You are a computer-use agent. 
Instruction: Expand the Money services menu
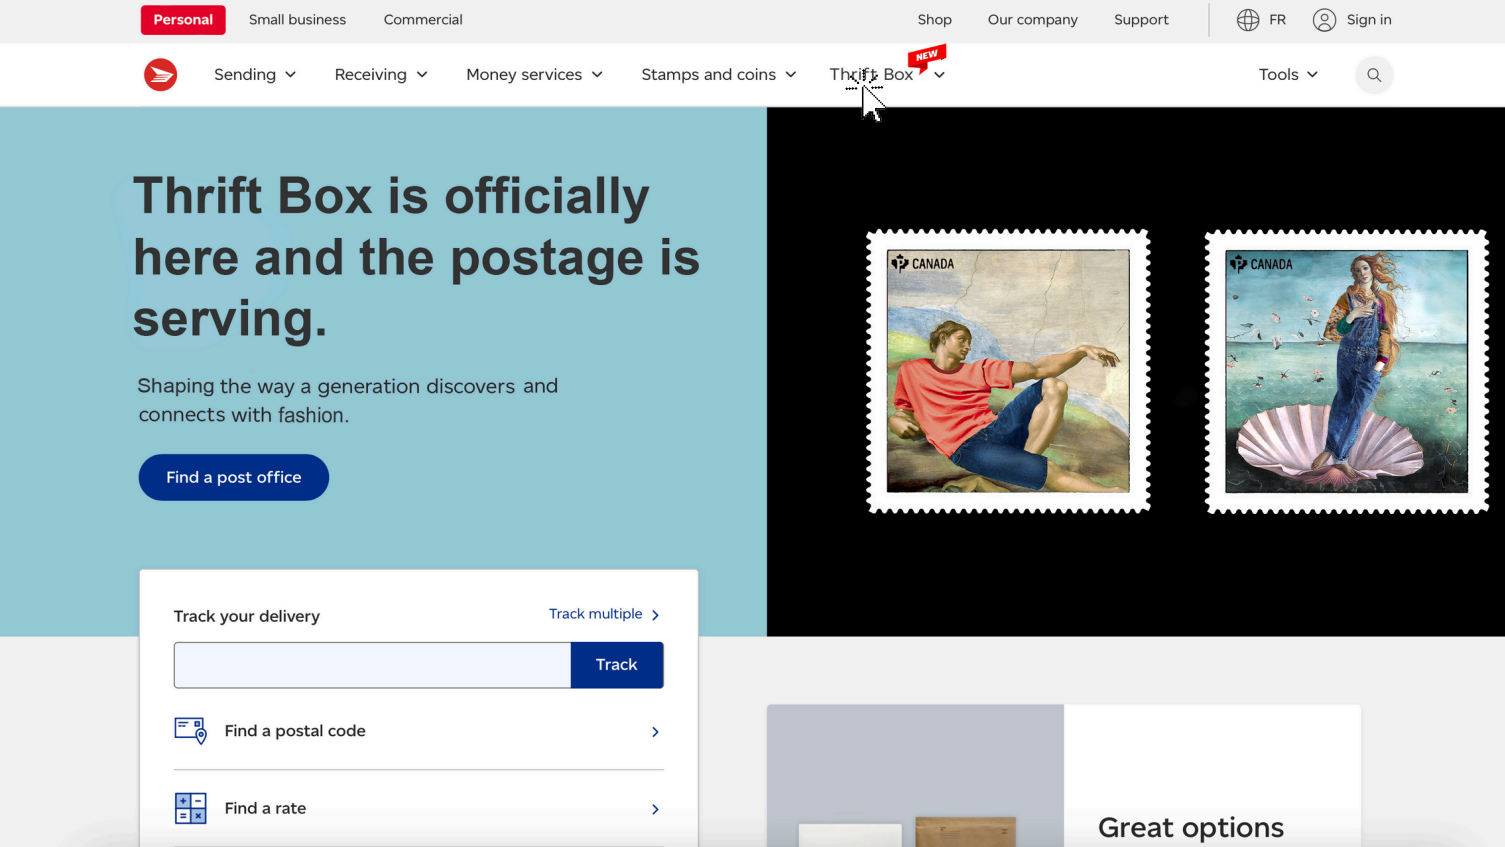point(534,75)
